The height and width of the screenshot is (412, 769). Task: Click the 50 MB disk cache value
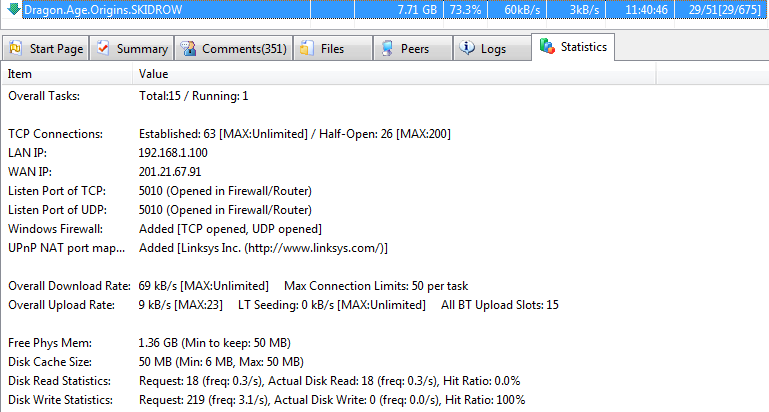tap(221, 362)
